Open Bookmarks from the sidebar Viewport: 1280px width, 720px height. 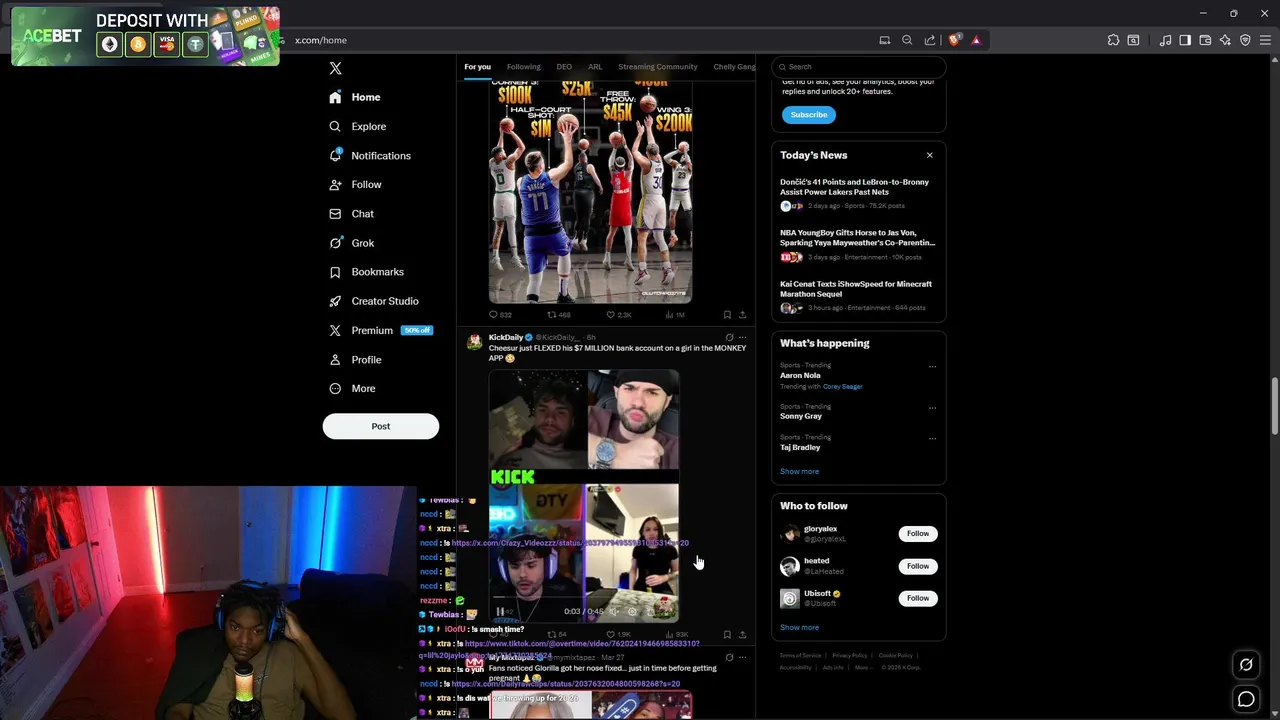(x=366, y=272)
